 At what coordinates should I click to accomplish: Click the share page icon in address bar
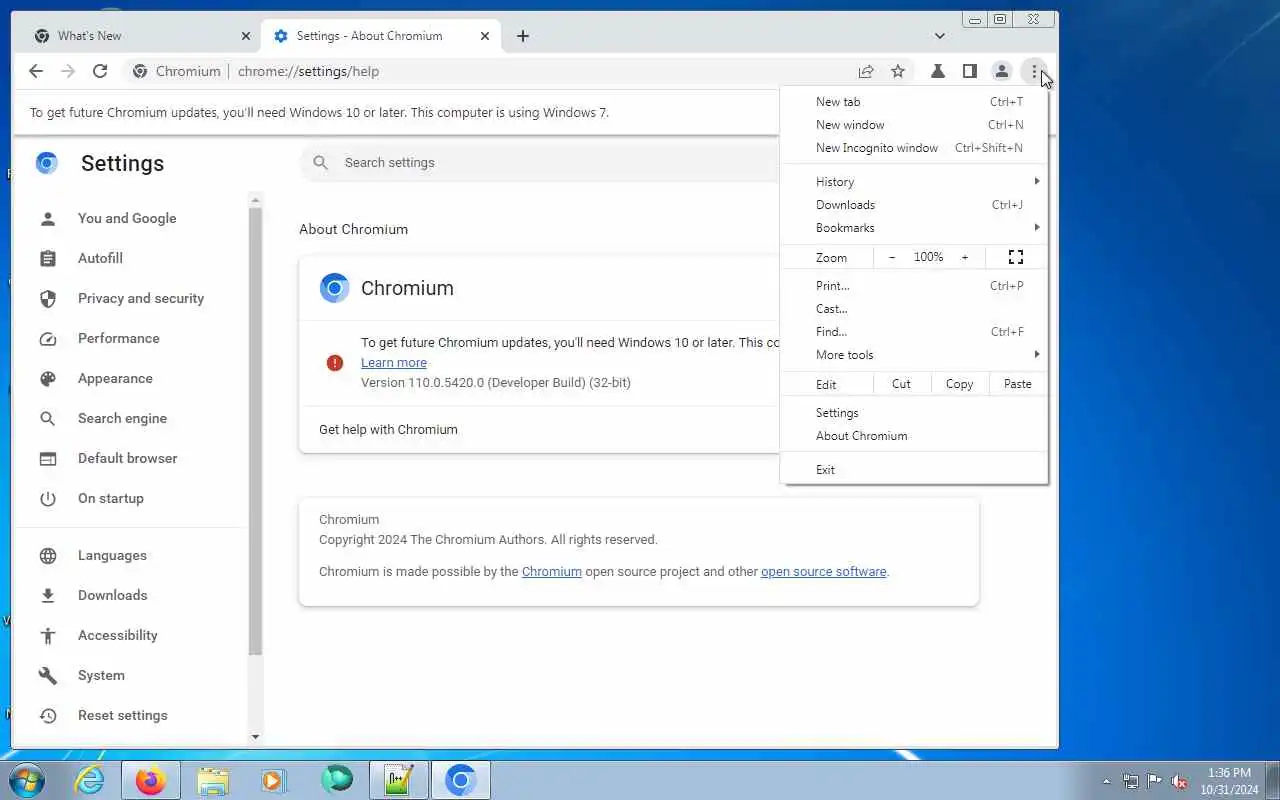pos(866,71)
